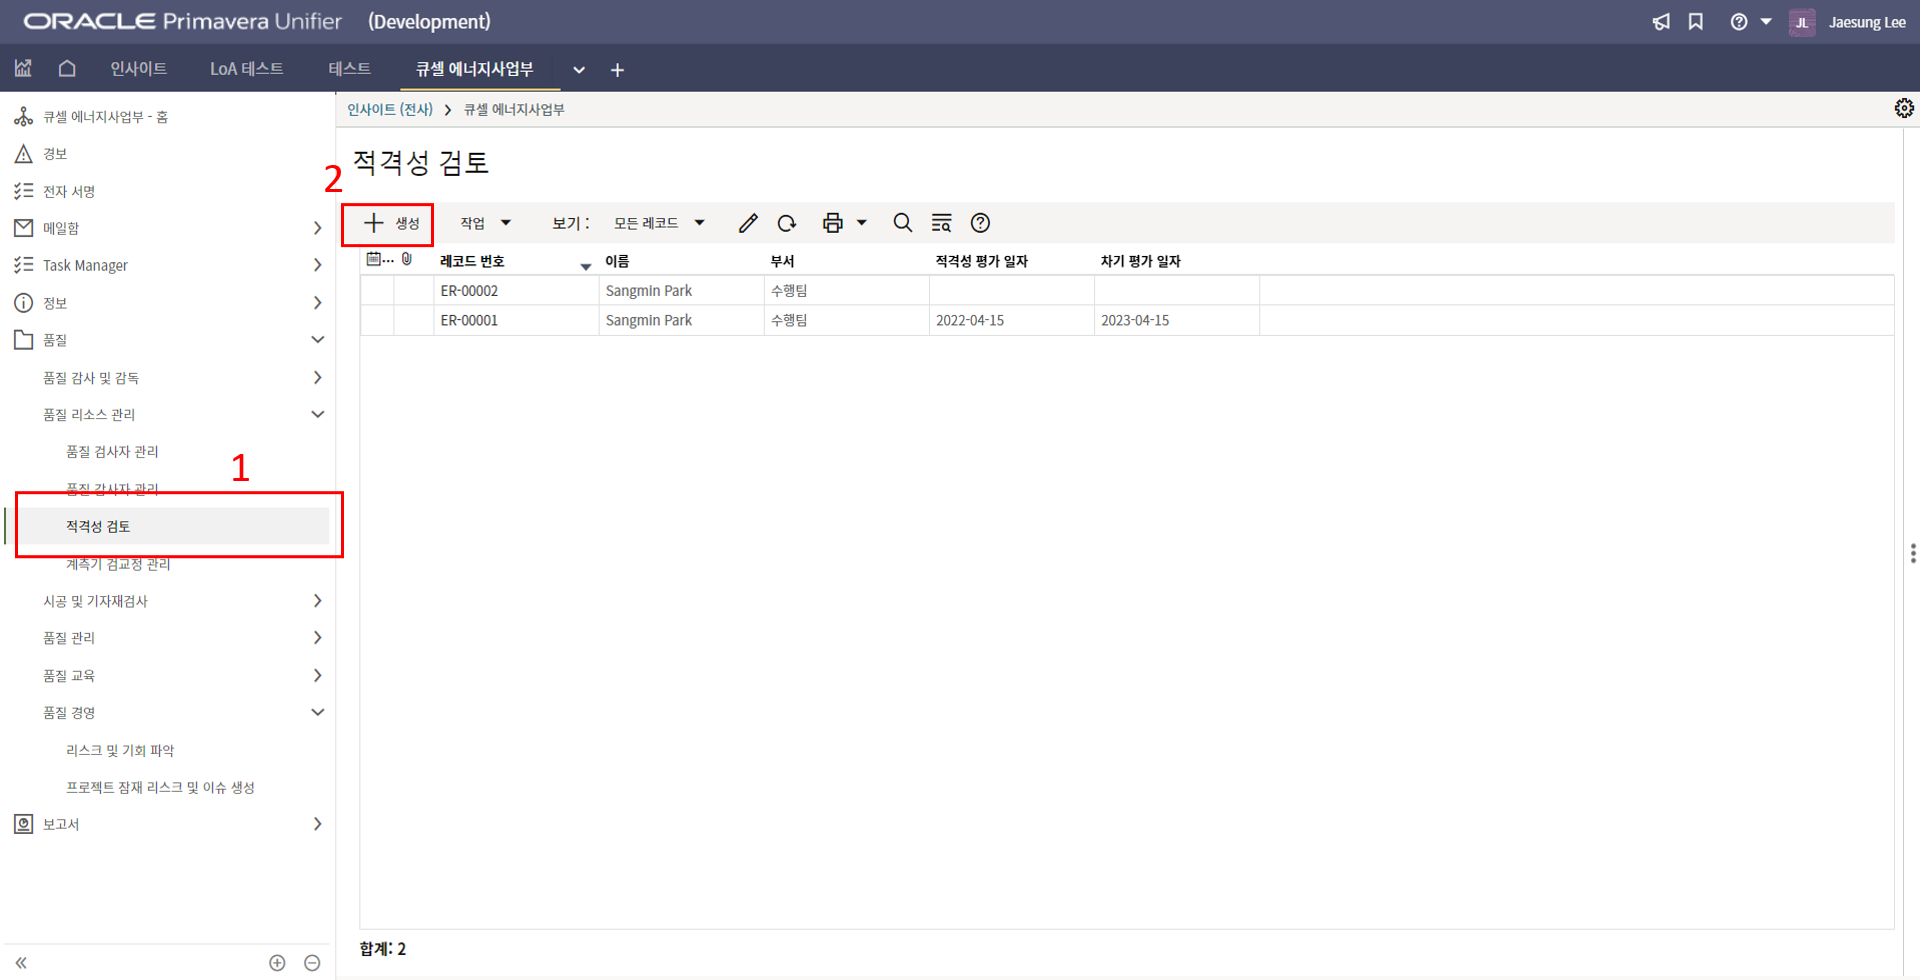Click the 인사이트 (전사) breadcrumb link
This screenshot has height=980, width=1920.
tap(390, 109)
